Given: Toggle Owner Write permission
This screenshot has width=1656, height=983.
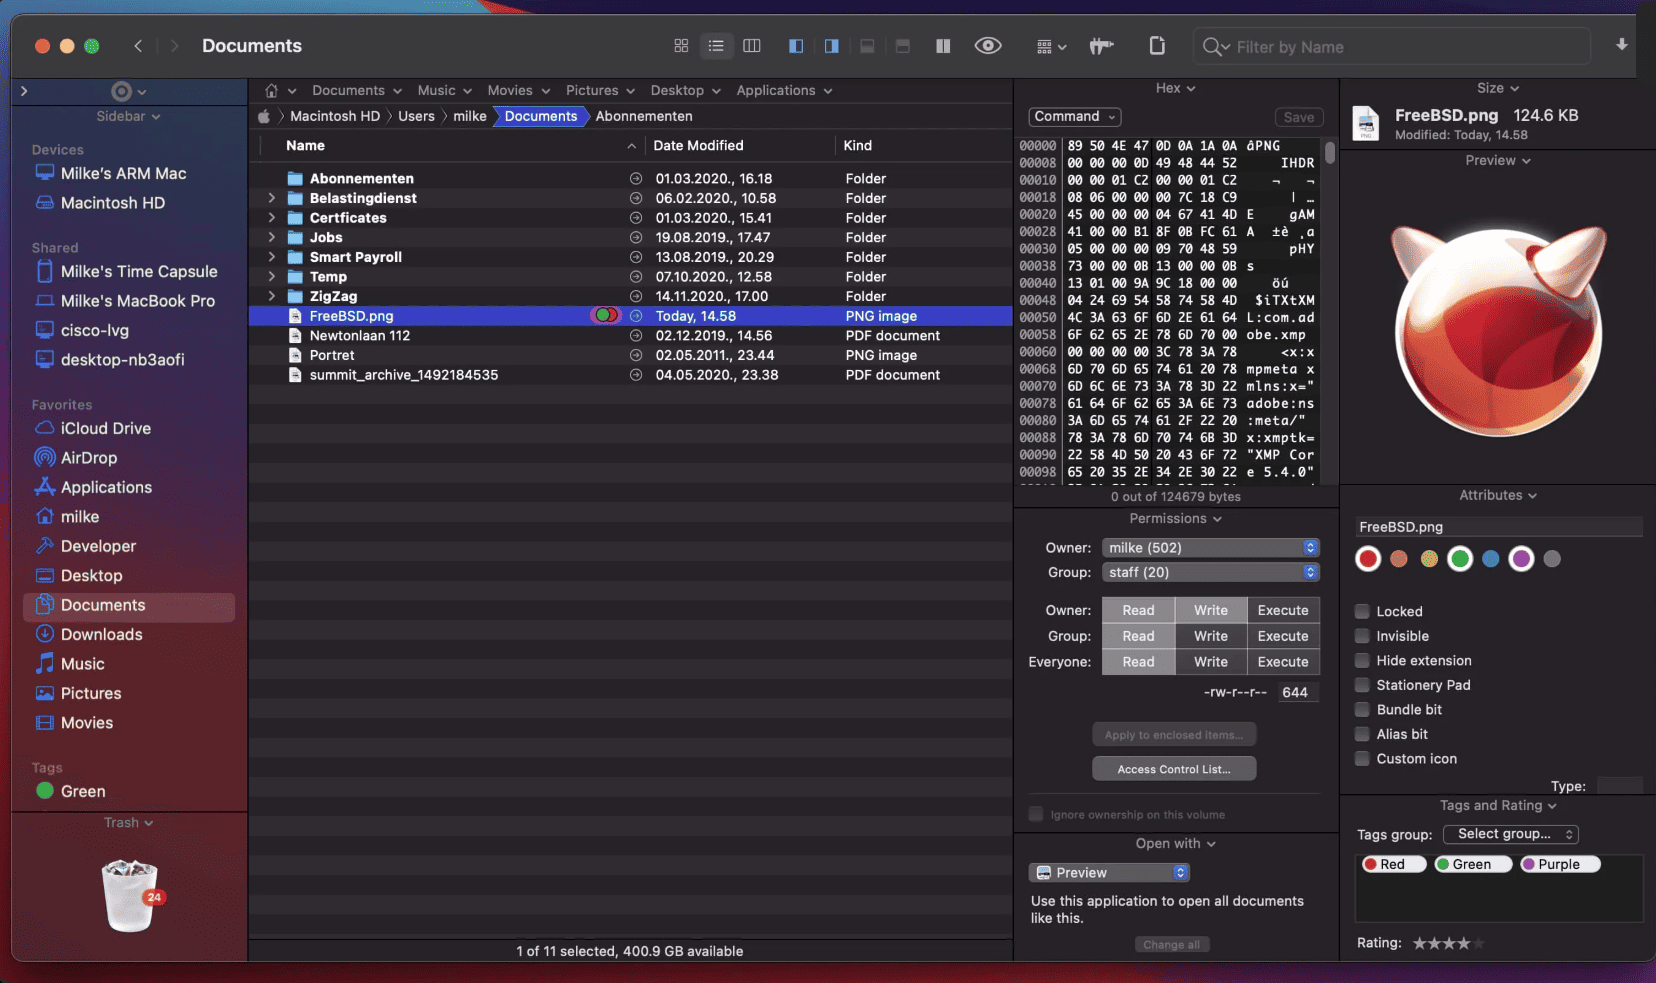Looking at the screenshot, I should (x=1211, y=611).
